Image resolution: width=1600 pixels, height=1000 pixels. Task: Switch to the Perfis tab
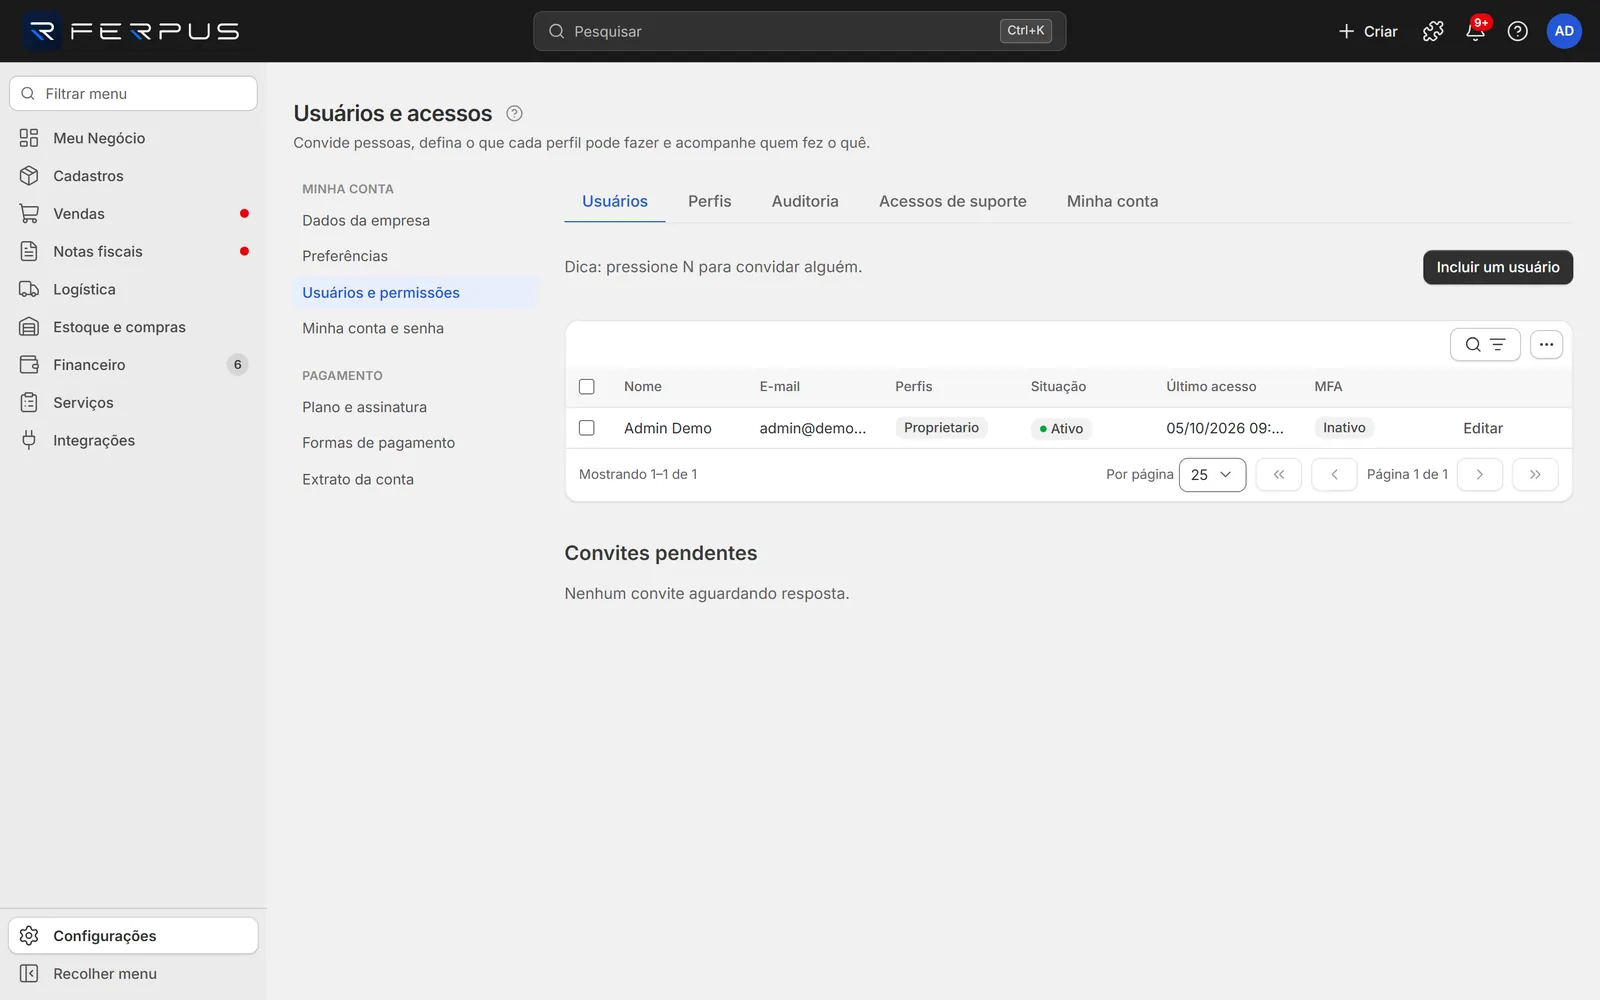pos(709,201)
